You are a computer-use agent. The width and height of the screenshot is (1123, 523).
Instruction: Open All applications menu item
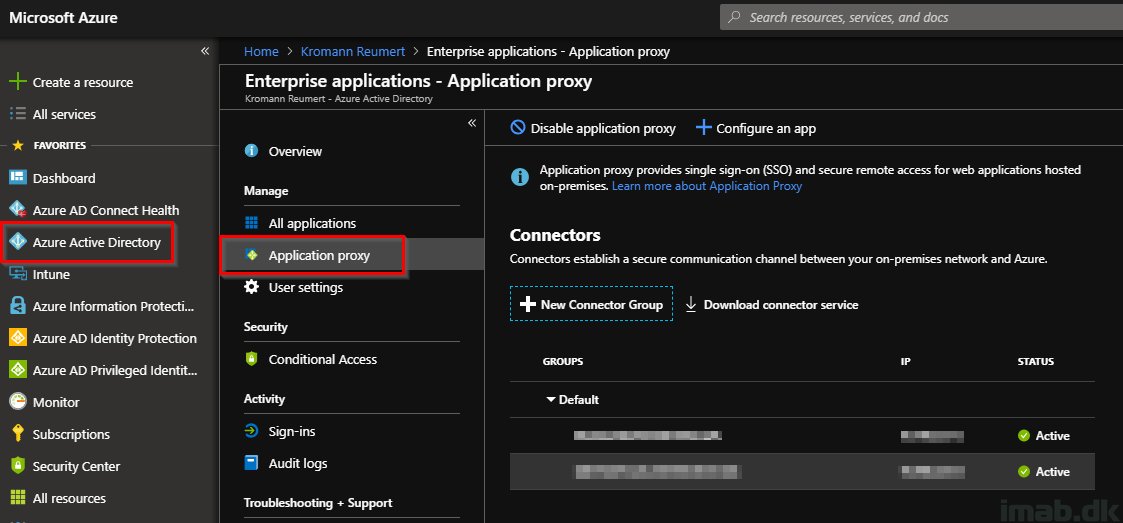click(312, 223)
